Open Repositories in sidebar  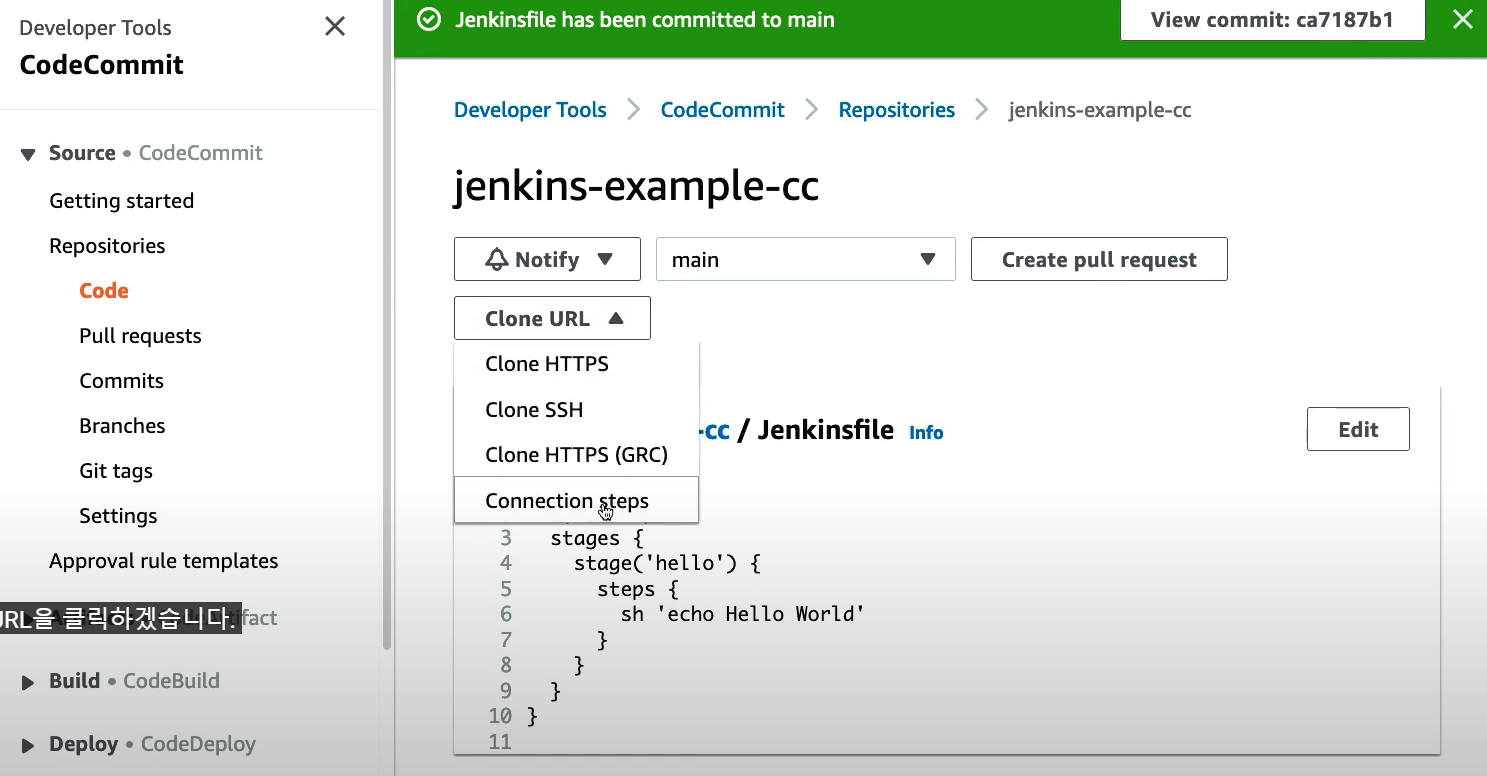click(x=107, y=246)
